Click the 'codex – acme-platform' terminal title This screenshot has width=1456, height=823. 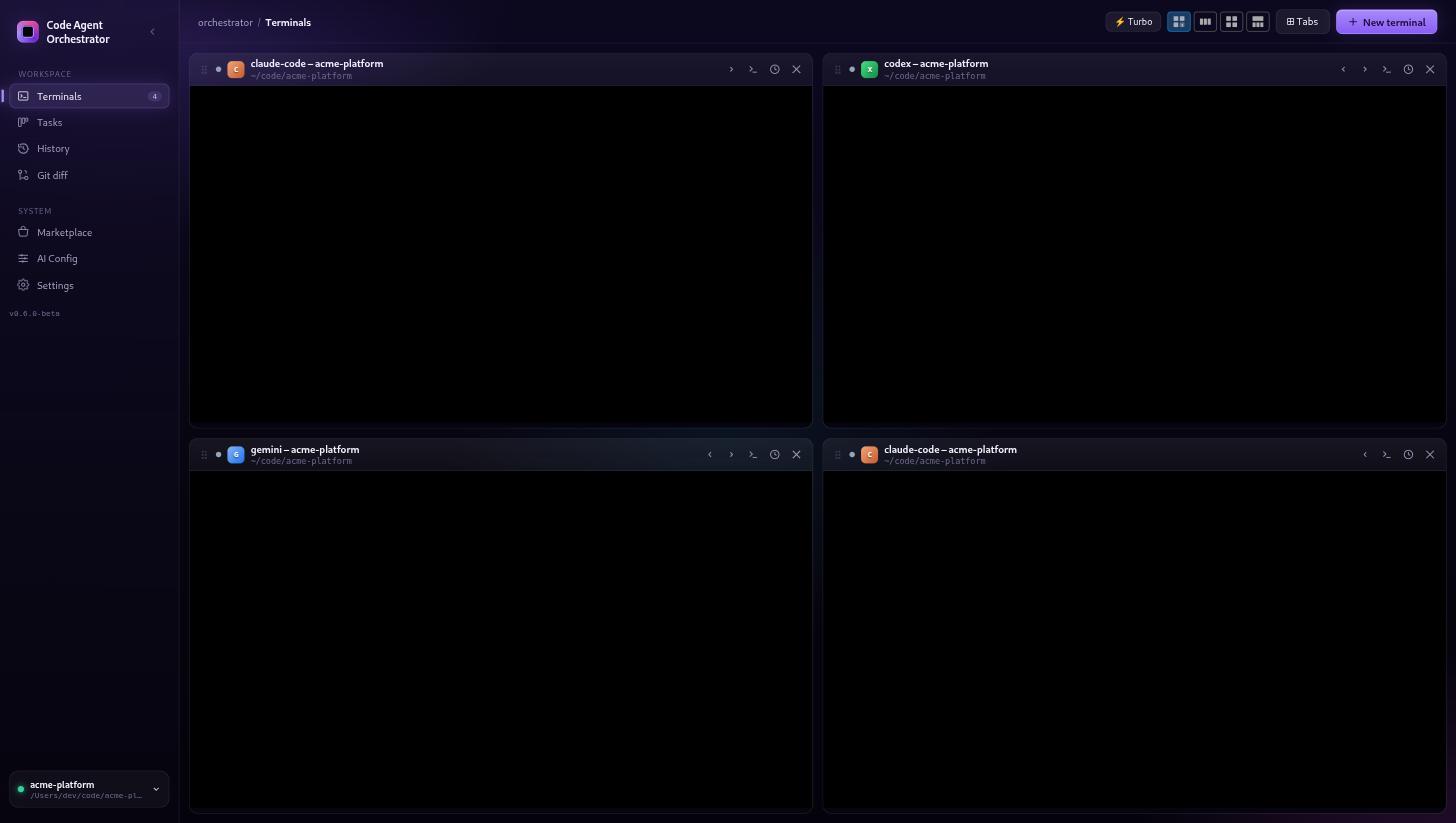coord(936,63)
